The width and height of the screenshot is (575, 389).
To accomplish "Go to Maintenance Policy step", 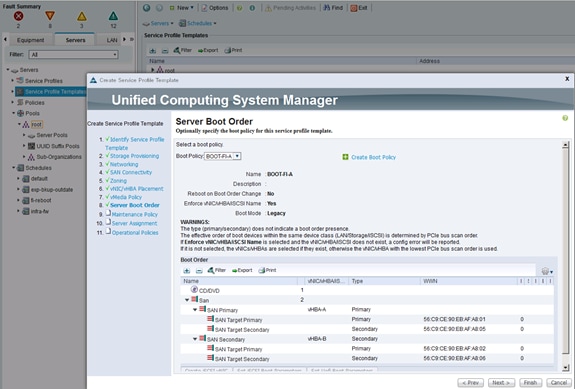I will (x=135, y=214).
